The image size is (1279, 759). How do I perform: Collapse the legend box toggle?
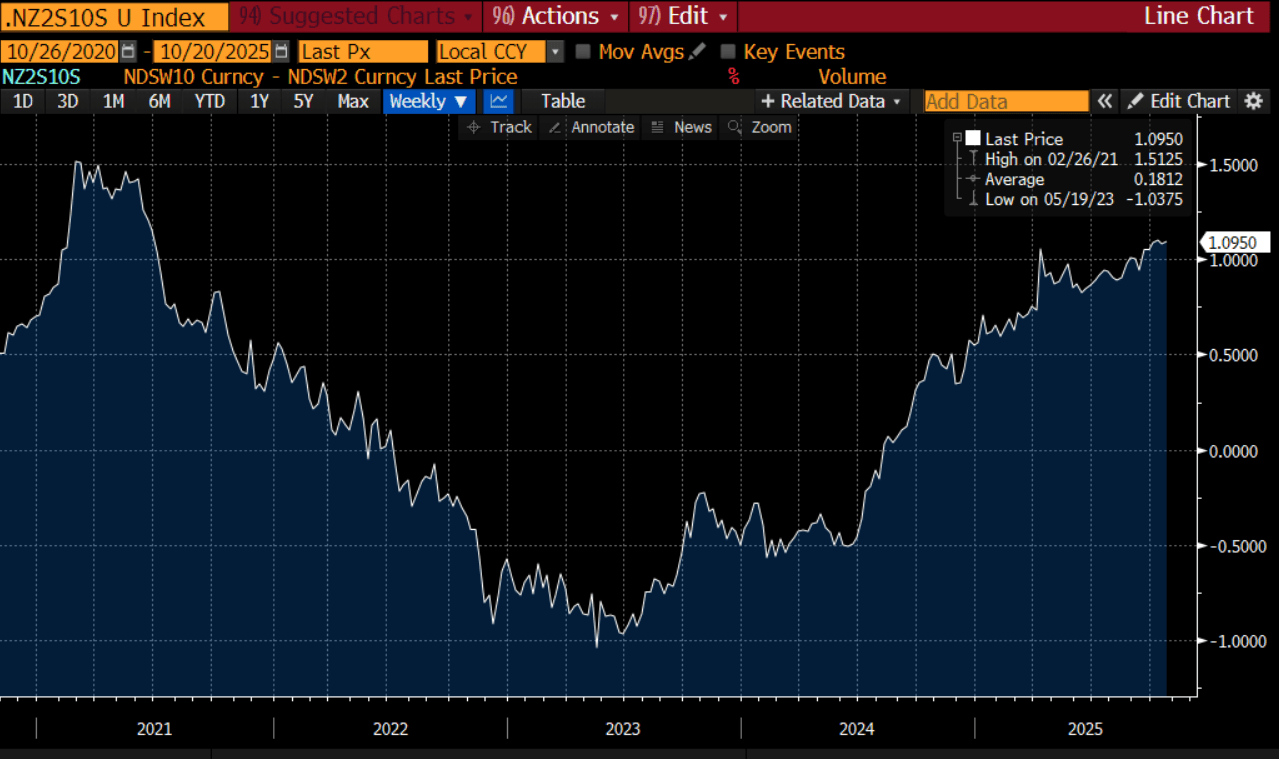click(x=957, y=138)
